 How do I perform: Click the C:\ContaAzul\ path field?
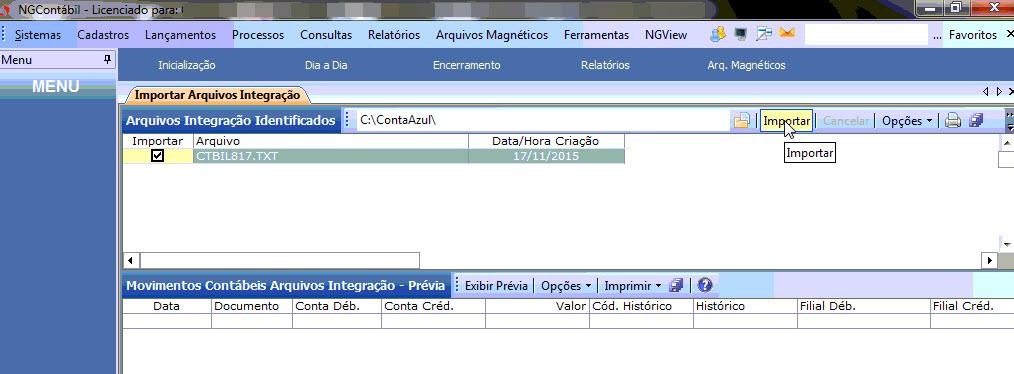(543, 120)
